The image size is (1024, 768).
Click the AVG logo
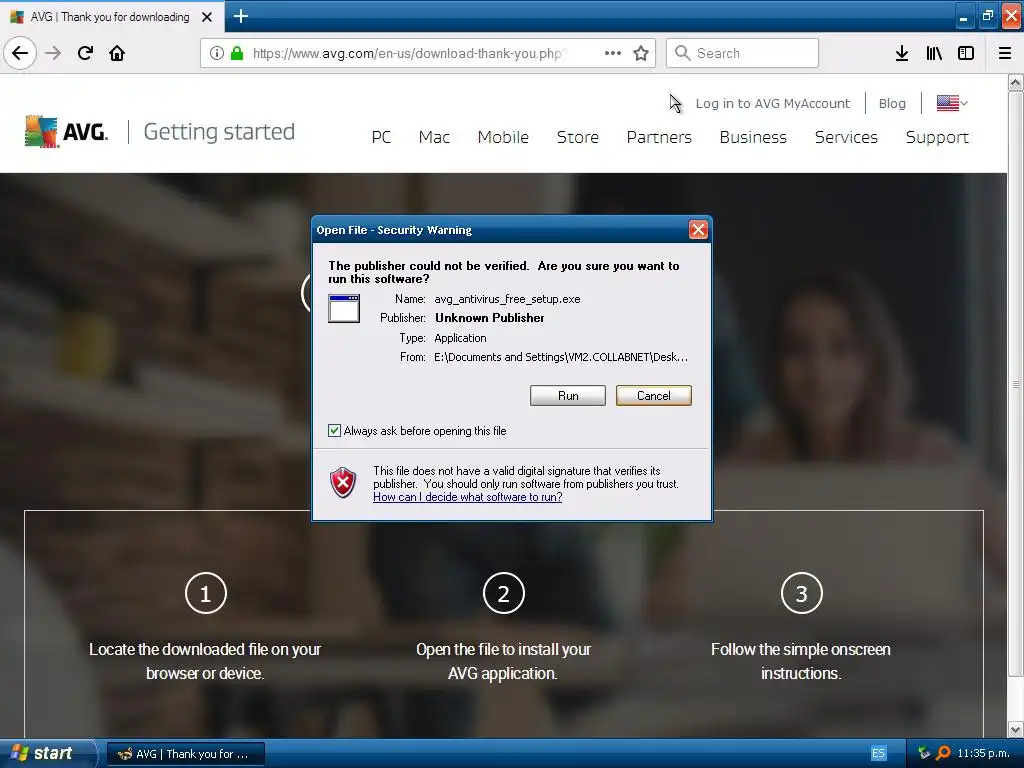(x=67, y=131)
